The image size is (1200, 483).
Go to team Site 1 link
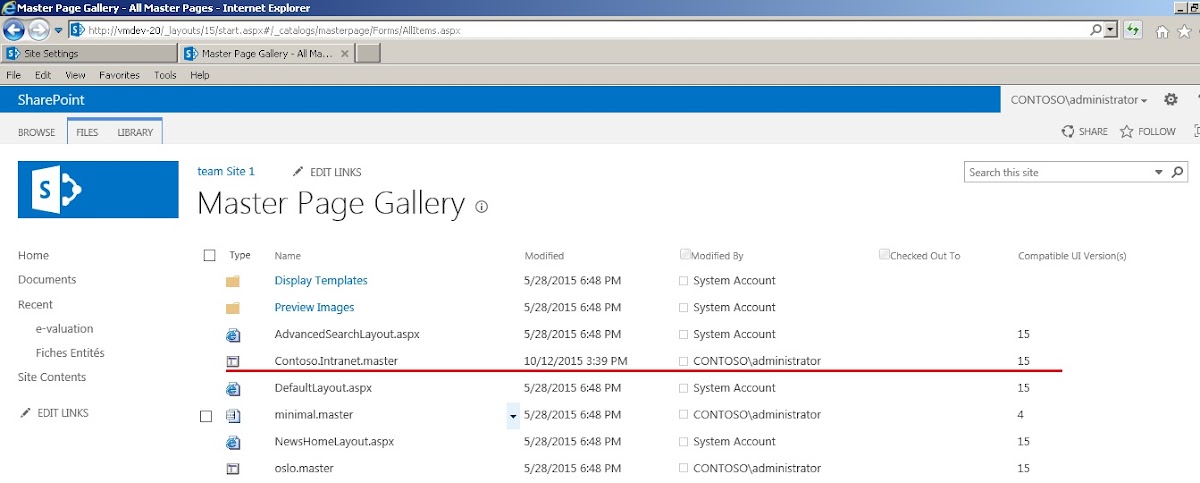[226, 172]
